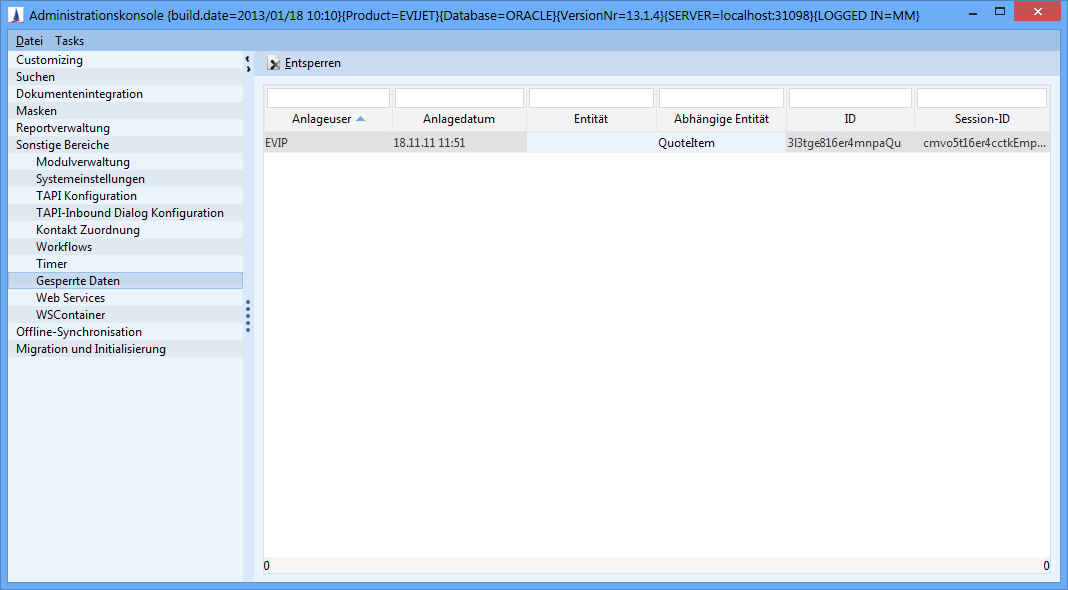The width and height of the screenshot is (1068, 590).
Task: Click the Session-ID filter field
Action: pos(981,98)
